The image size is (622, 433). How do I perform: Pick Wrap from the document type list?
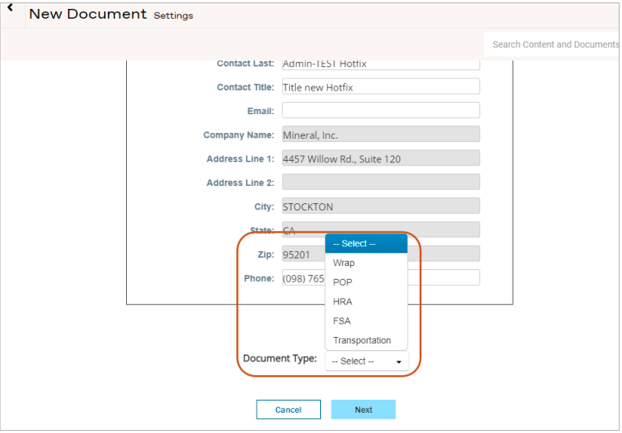tap(366, 263)
